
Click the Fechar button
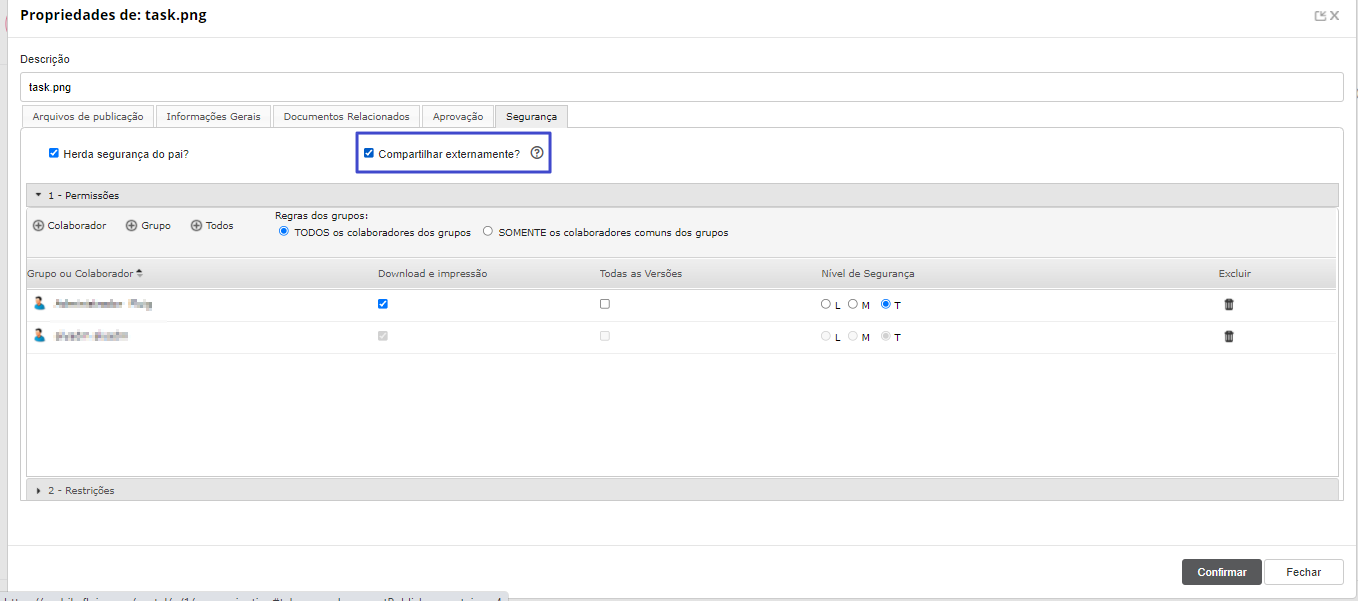click(1303, 572)
